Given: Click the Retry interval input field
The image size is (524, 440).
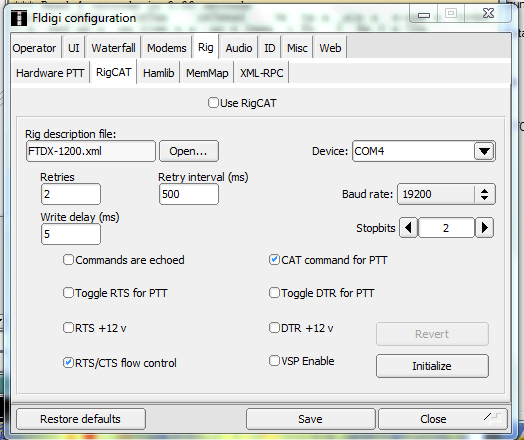Looking at the screenshot, I should tap(189, 194).
